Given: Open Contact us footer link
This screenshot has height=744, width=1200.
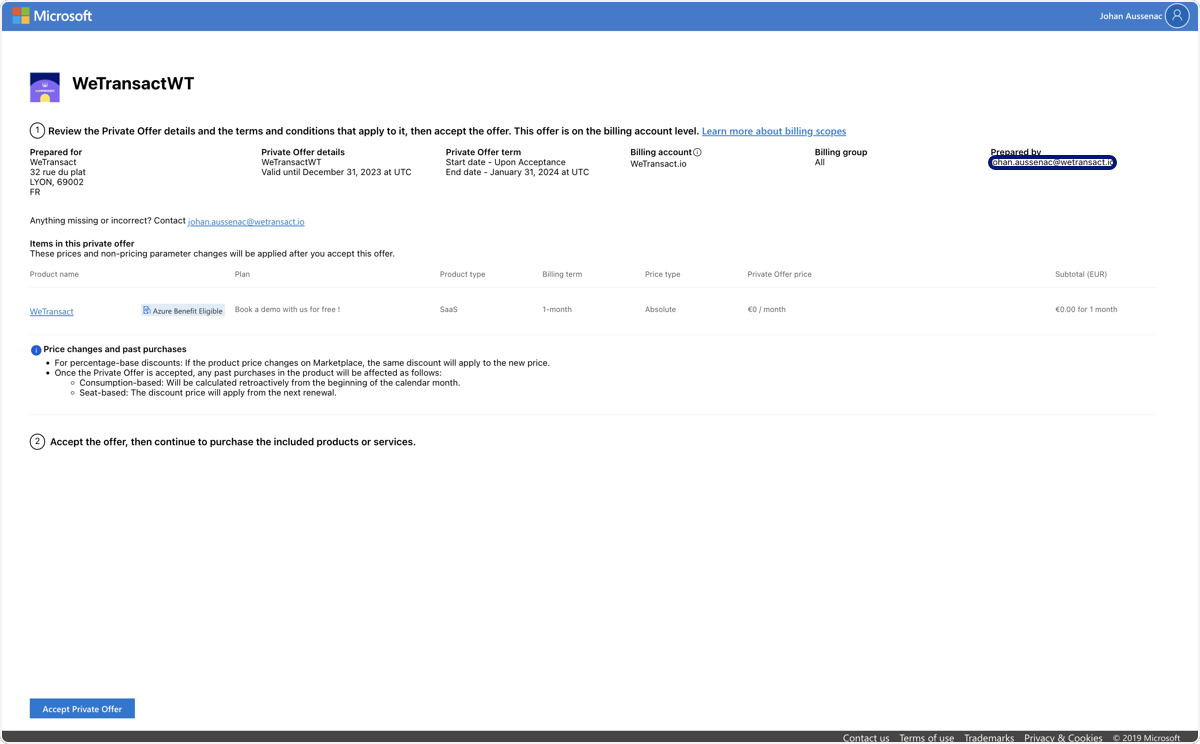Looking at the screenshot, I should point(866,738).
